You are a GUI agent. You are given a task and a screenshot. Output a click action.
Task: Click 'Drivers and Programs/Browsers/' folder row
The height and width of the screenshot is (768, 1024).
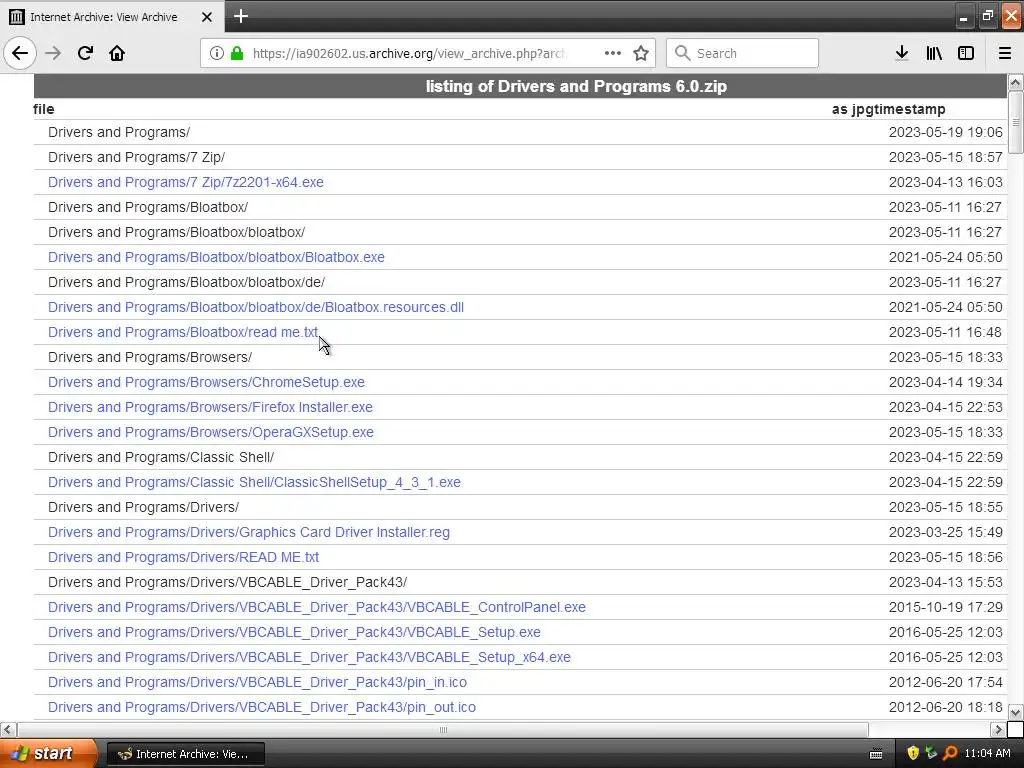[x=150, y=357]
